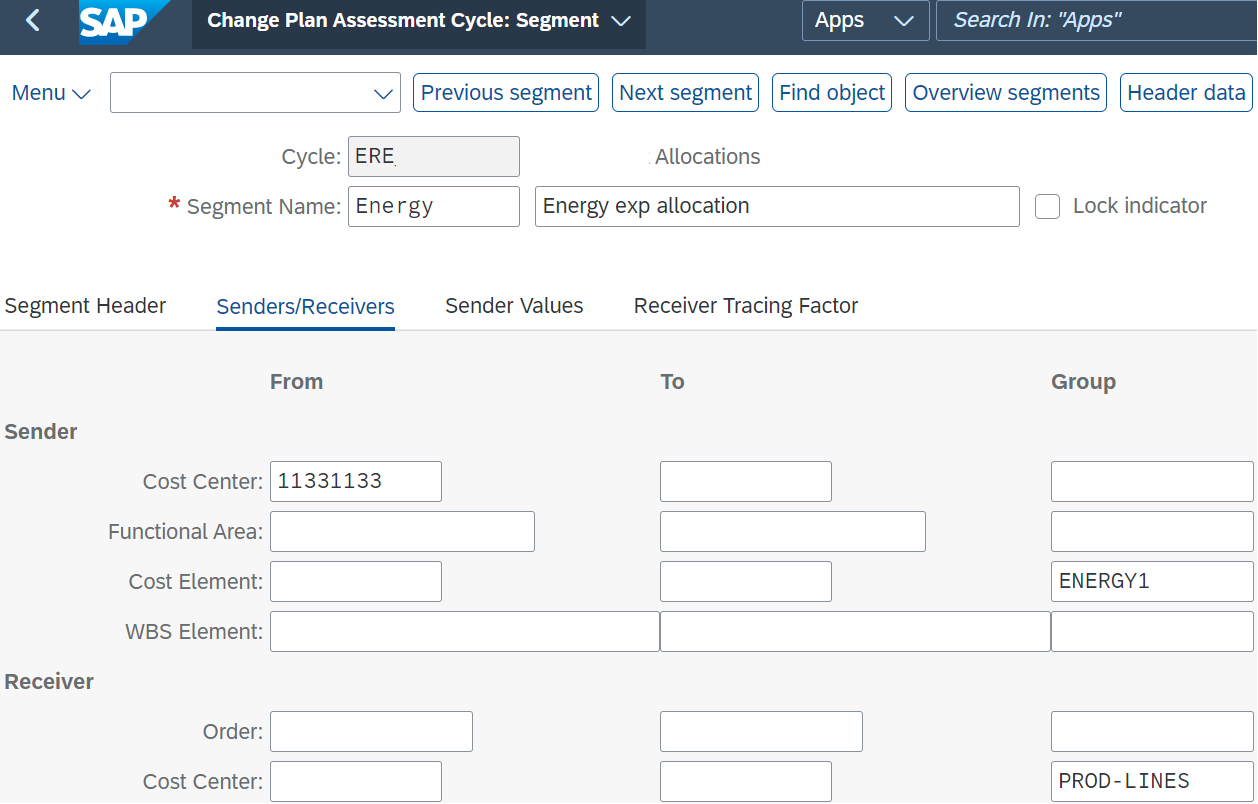Click Receiver Cost Center Group field PROD-LINES
Screen dimensions: 1258x804
point(1152,781)
